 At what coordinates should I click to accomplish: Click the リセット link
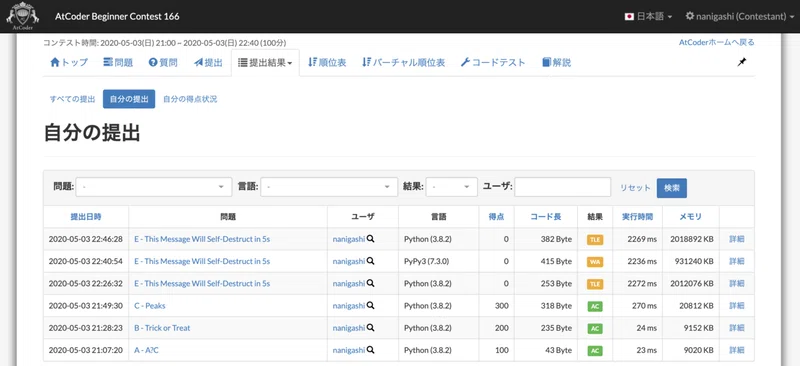point(635,188)
